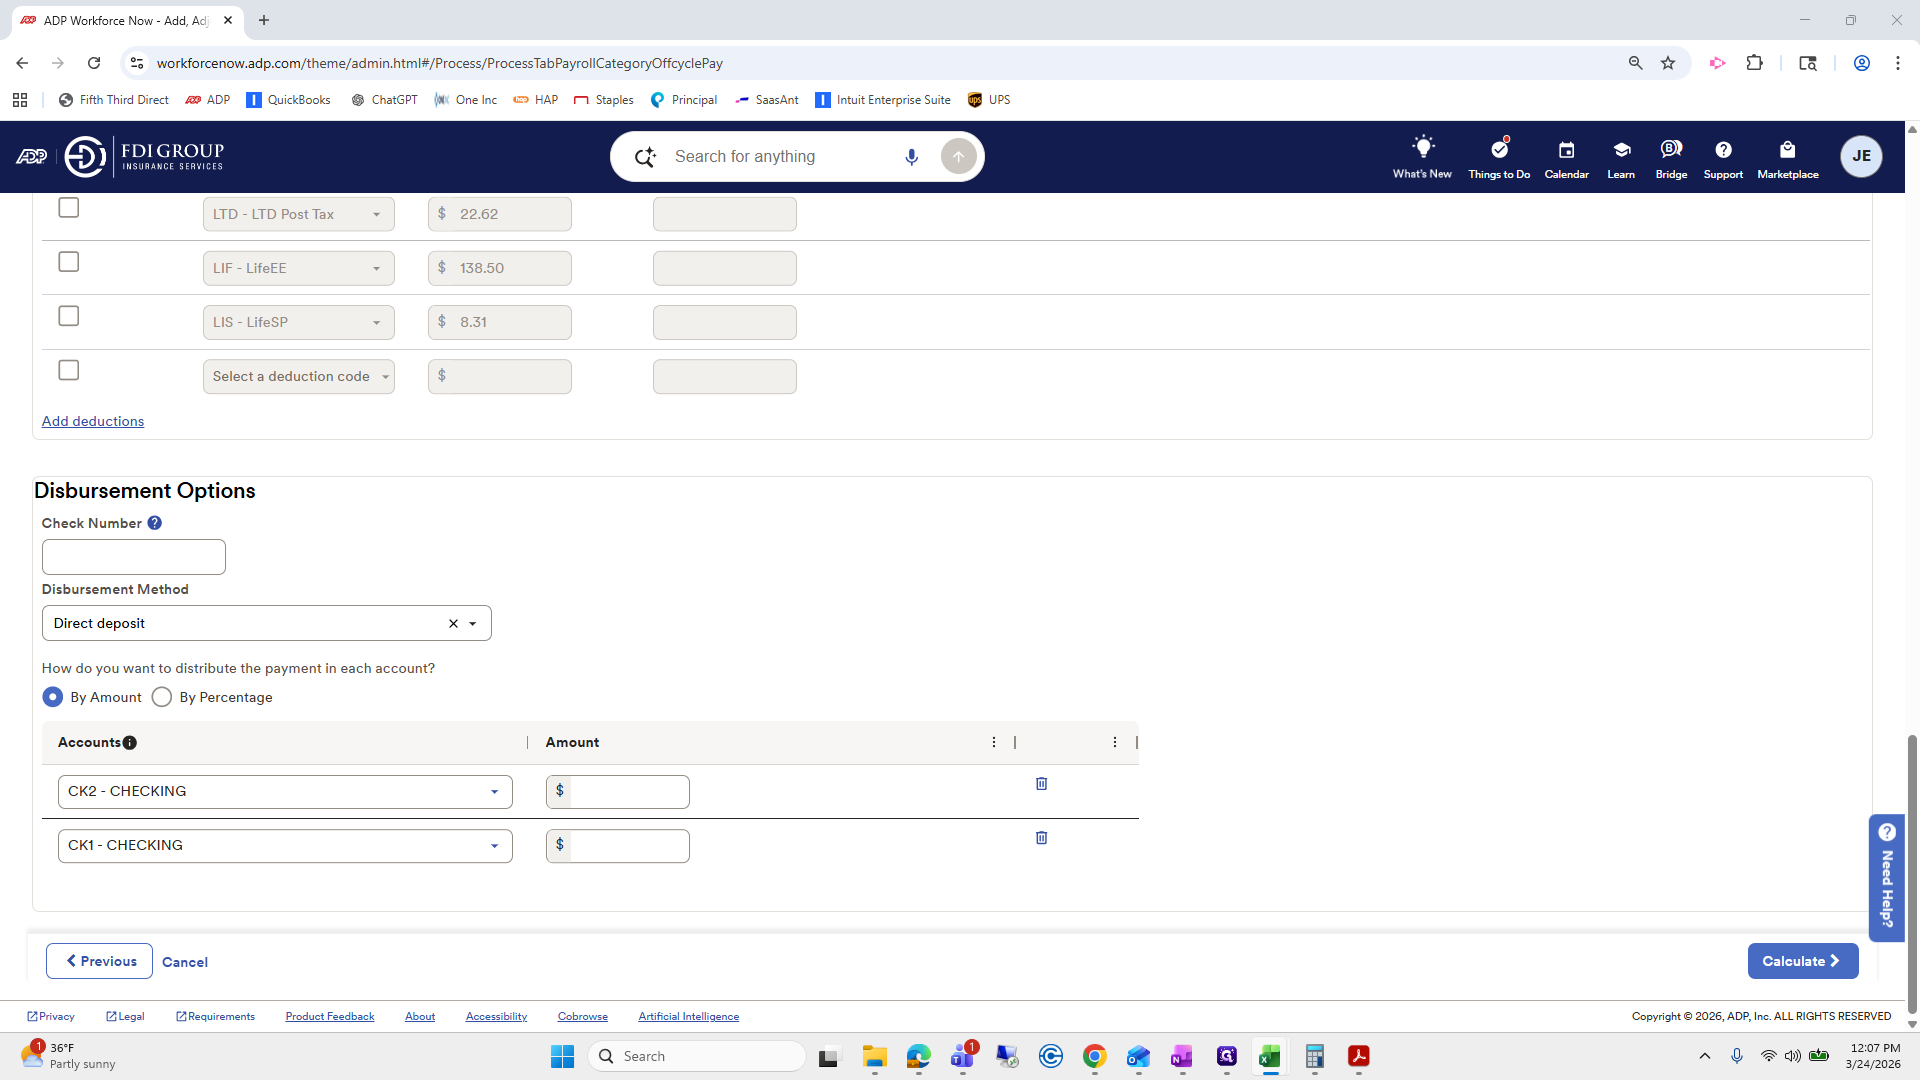The width and height of the screenshot is (1920, 1080).
Task: Open Select a deduction code dropdown
Action: coord(298,377)
